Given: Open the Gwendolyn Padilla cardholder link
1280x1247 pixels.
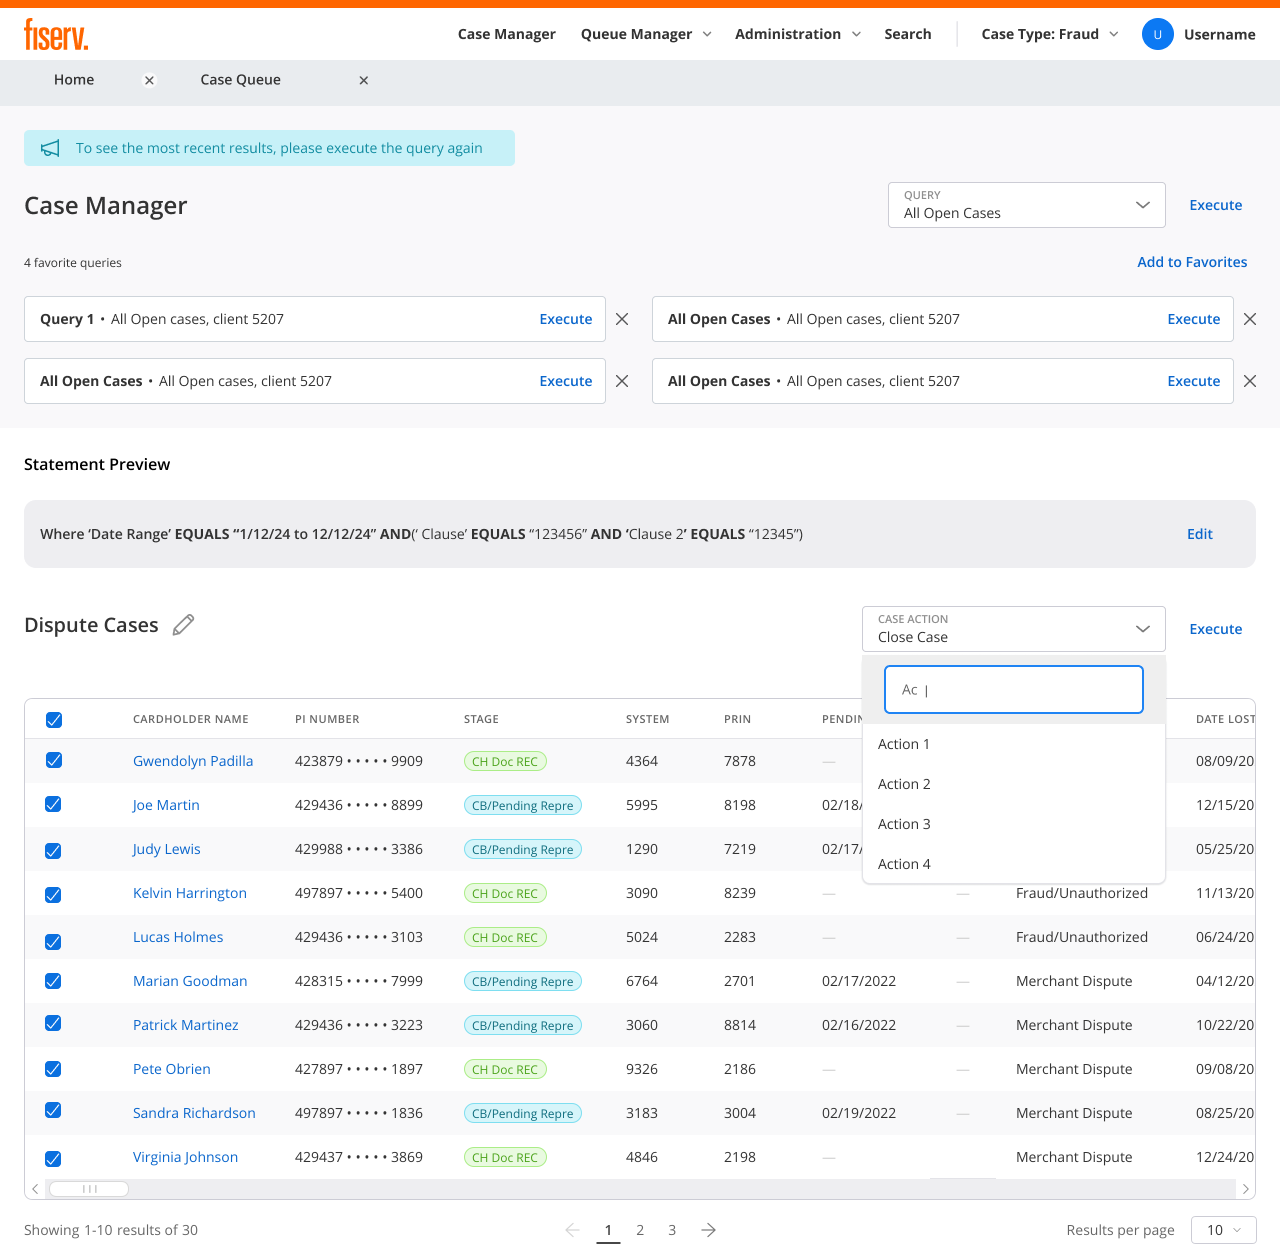Looking at the screenshot, I should tap(193, 761).
